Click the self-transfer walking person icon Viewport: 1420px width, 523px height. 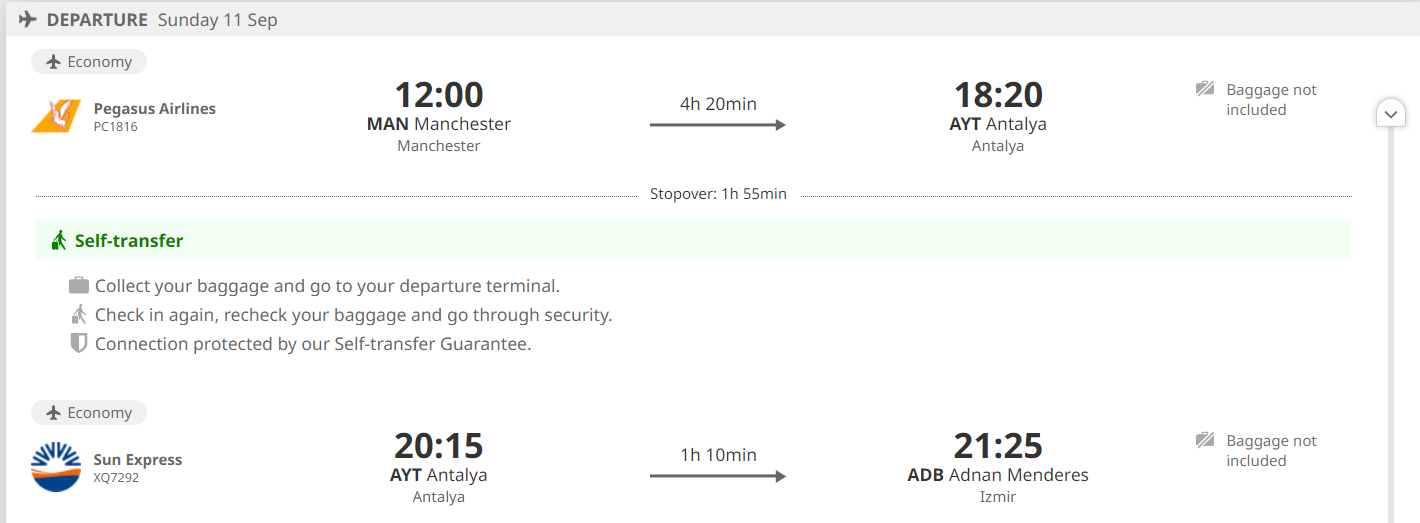pos(60,240)
